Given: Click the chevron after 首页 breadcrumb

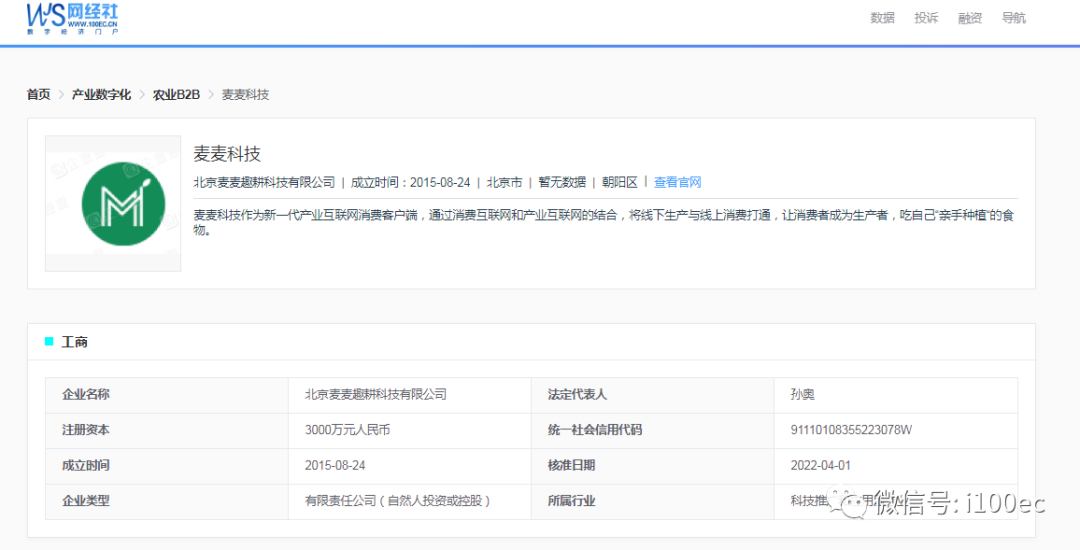Looking at the screenshot, I should click(x=61, y=95).
